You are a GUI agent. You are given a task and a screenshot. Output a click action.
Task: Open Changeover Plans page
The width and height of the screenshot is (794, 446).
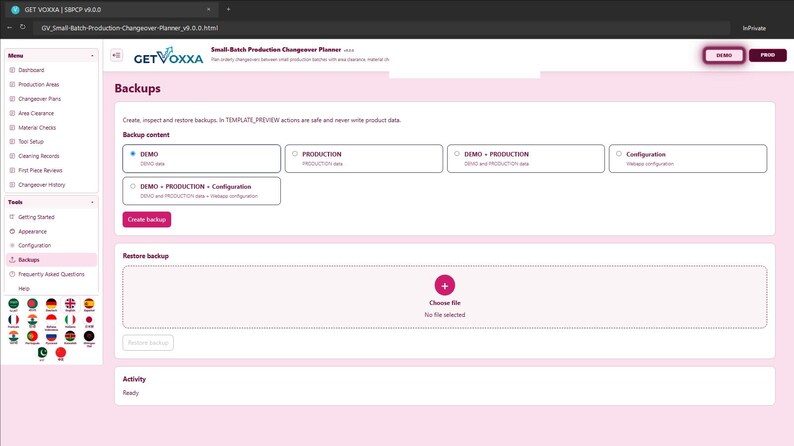(51, 99)
